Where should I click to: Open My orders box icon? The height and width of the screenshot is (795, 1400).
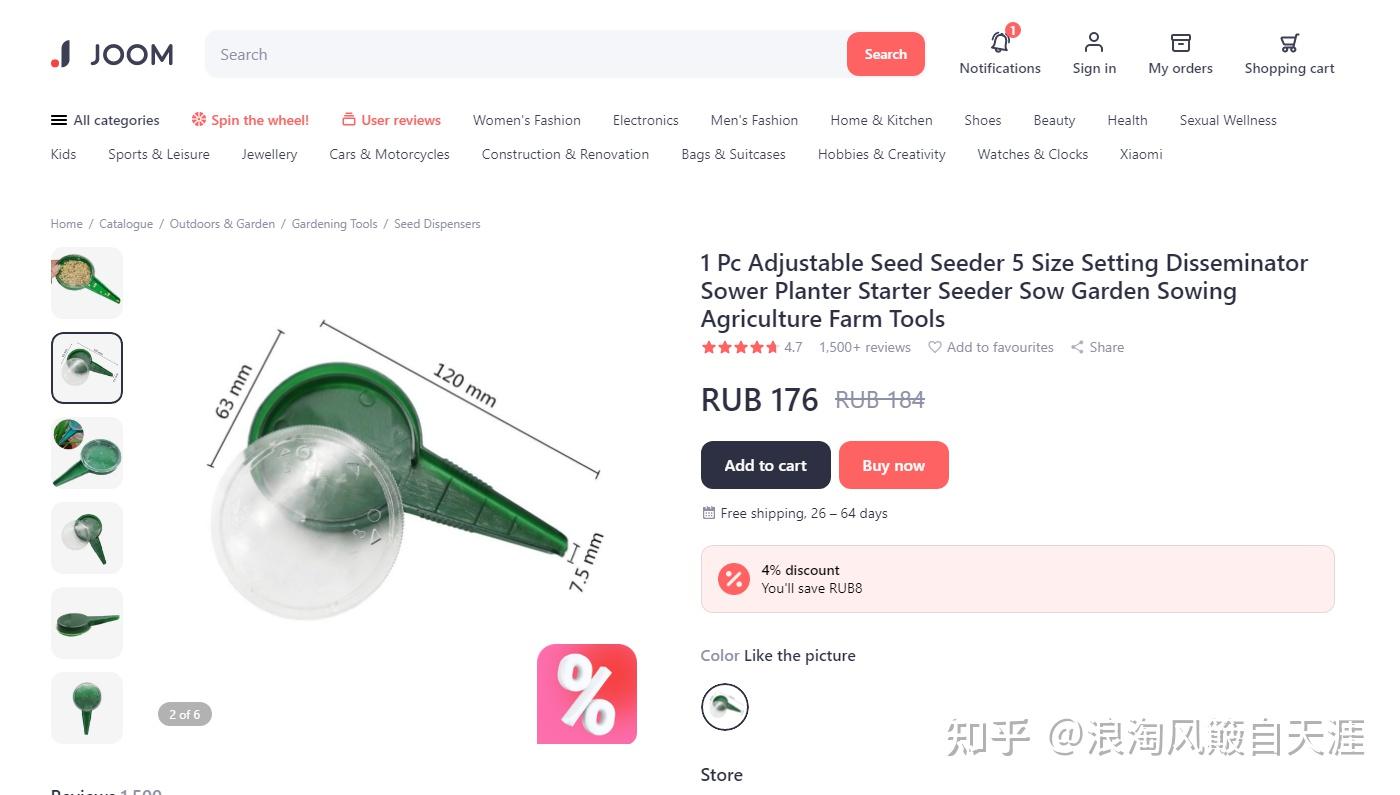click(1180, 42)
